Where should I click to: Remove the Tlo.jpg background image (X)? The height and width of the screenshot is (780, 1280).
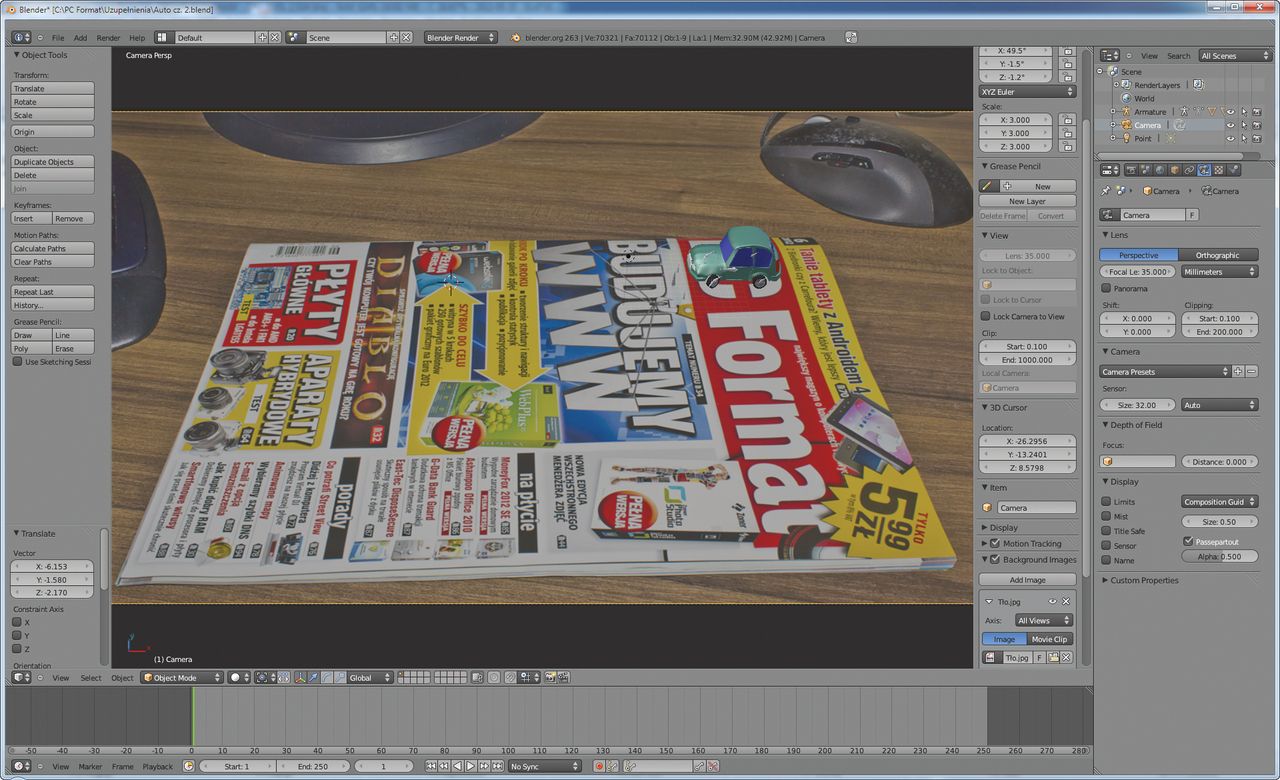pyautogui.click(x=1066, y=601)
